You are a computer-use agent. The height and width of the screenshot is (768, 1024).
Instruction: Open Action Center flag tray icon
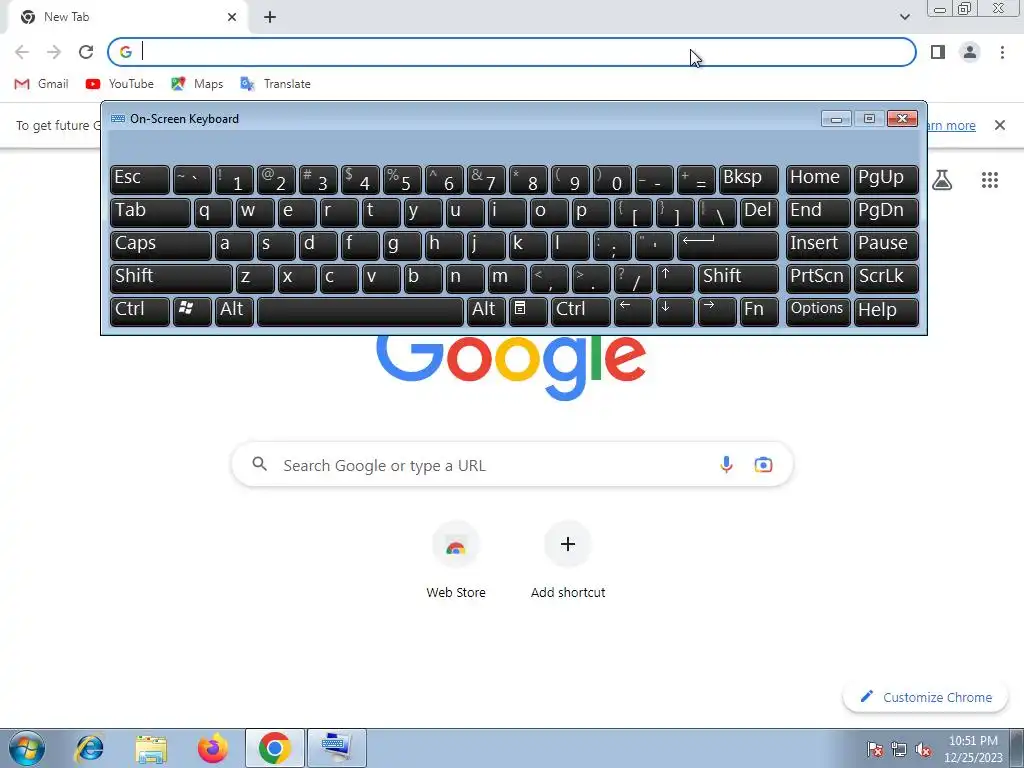pos(874,749)
